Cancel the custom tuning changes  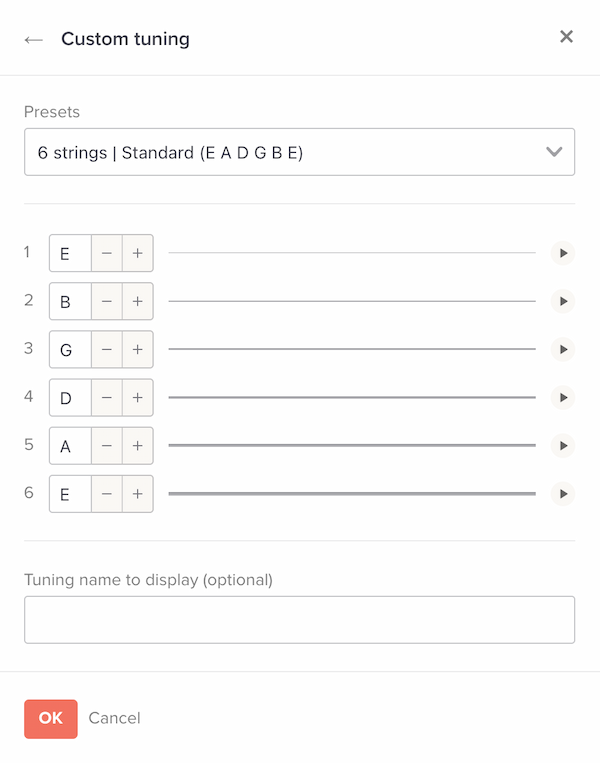(x=114, y=718)
